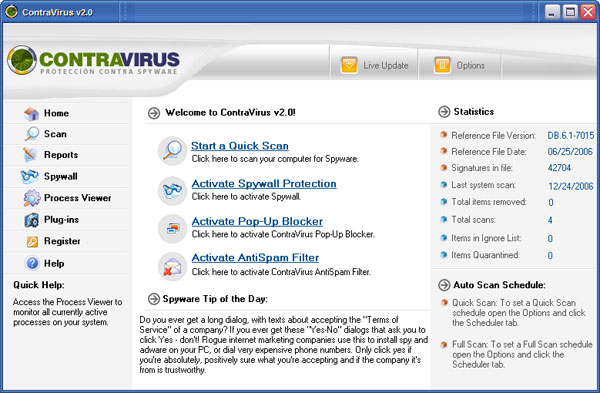Click the AntiSpam Filter envelope icon
Viewport: 600px width, 393px height.
pyautogui.click(x=172, y=266)
